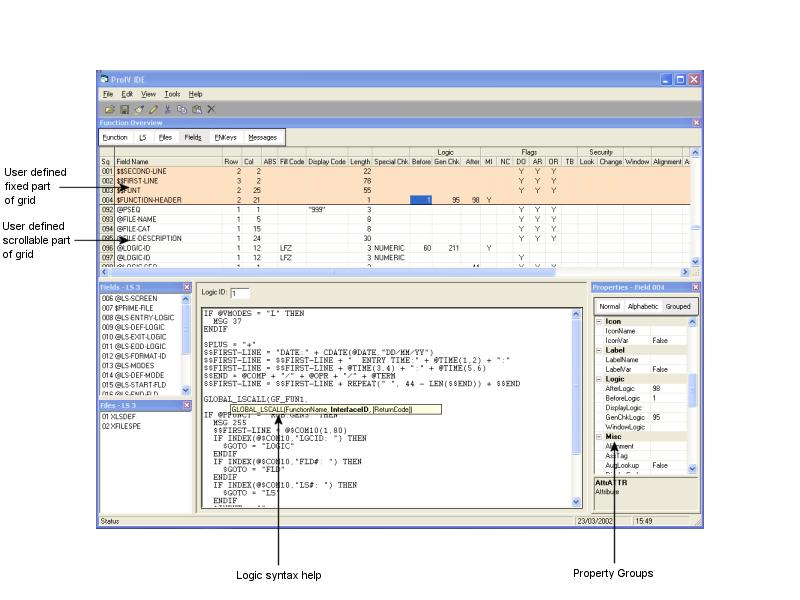Click the Properties list scrollbar down arrow
The width and height of the screenshot is (800, 600).
[692, 468]
